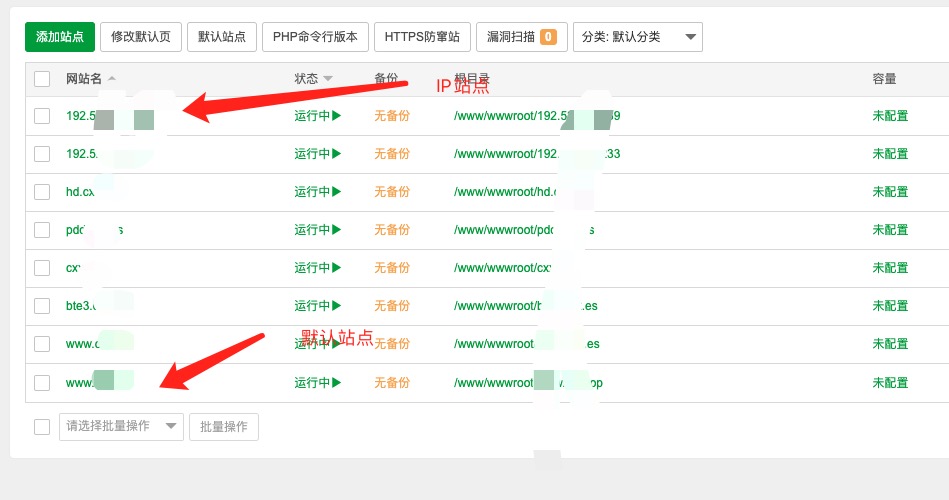This screenshot has height=500, width=949.
Task: Open PHP命令行版本 settings
Action: (316, 37)
